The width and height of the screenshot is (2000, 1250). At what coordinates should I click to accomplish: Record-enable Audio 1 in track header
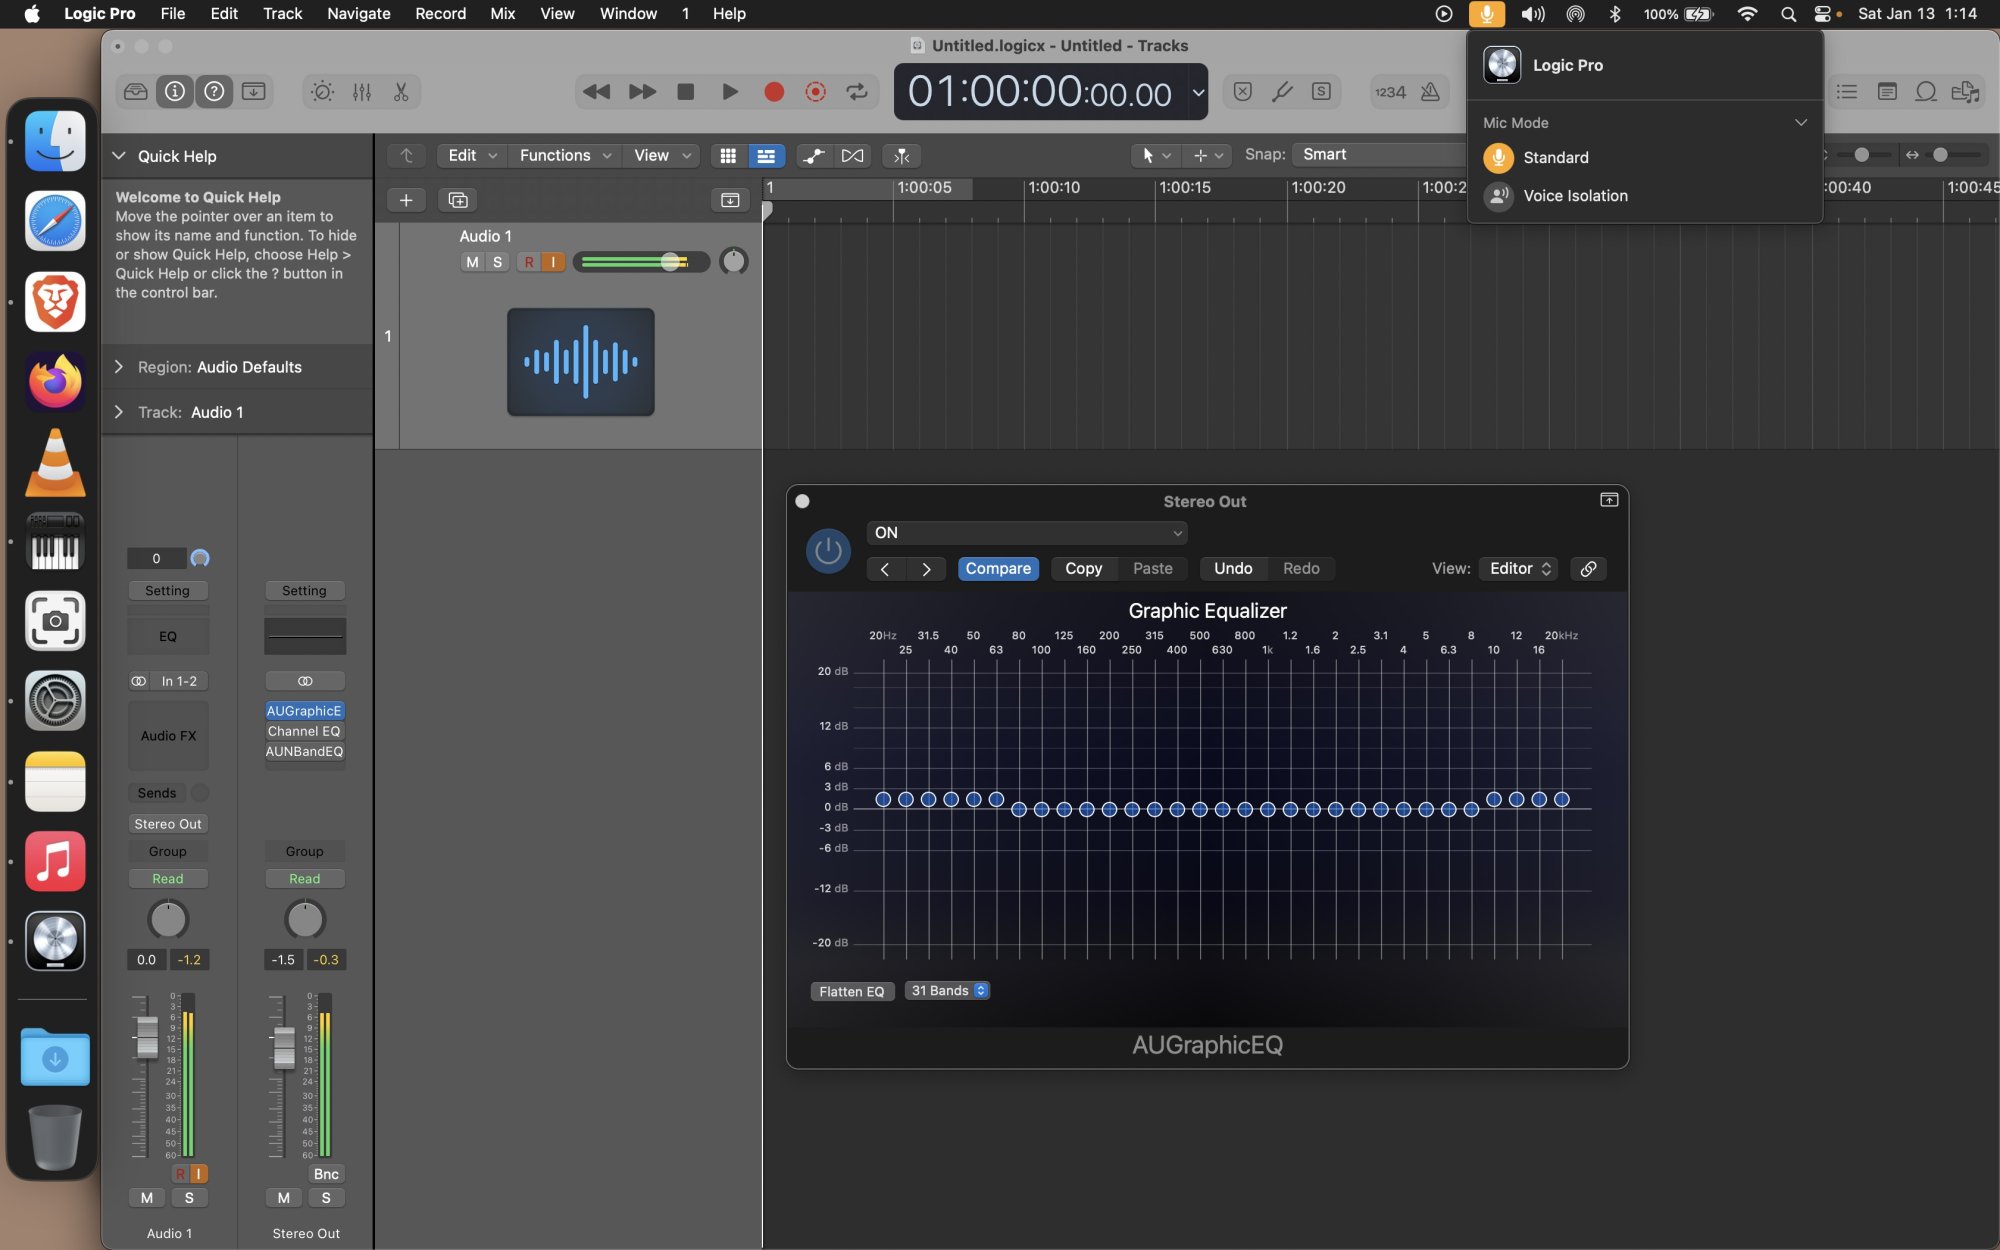coord(529,262)
